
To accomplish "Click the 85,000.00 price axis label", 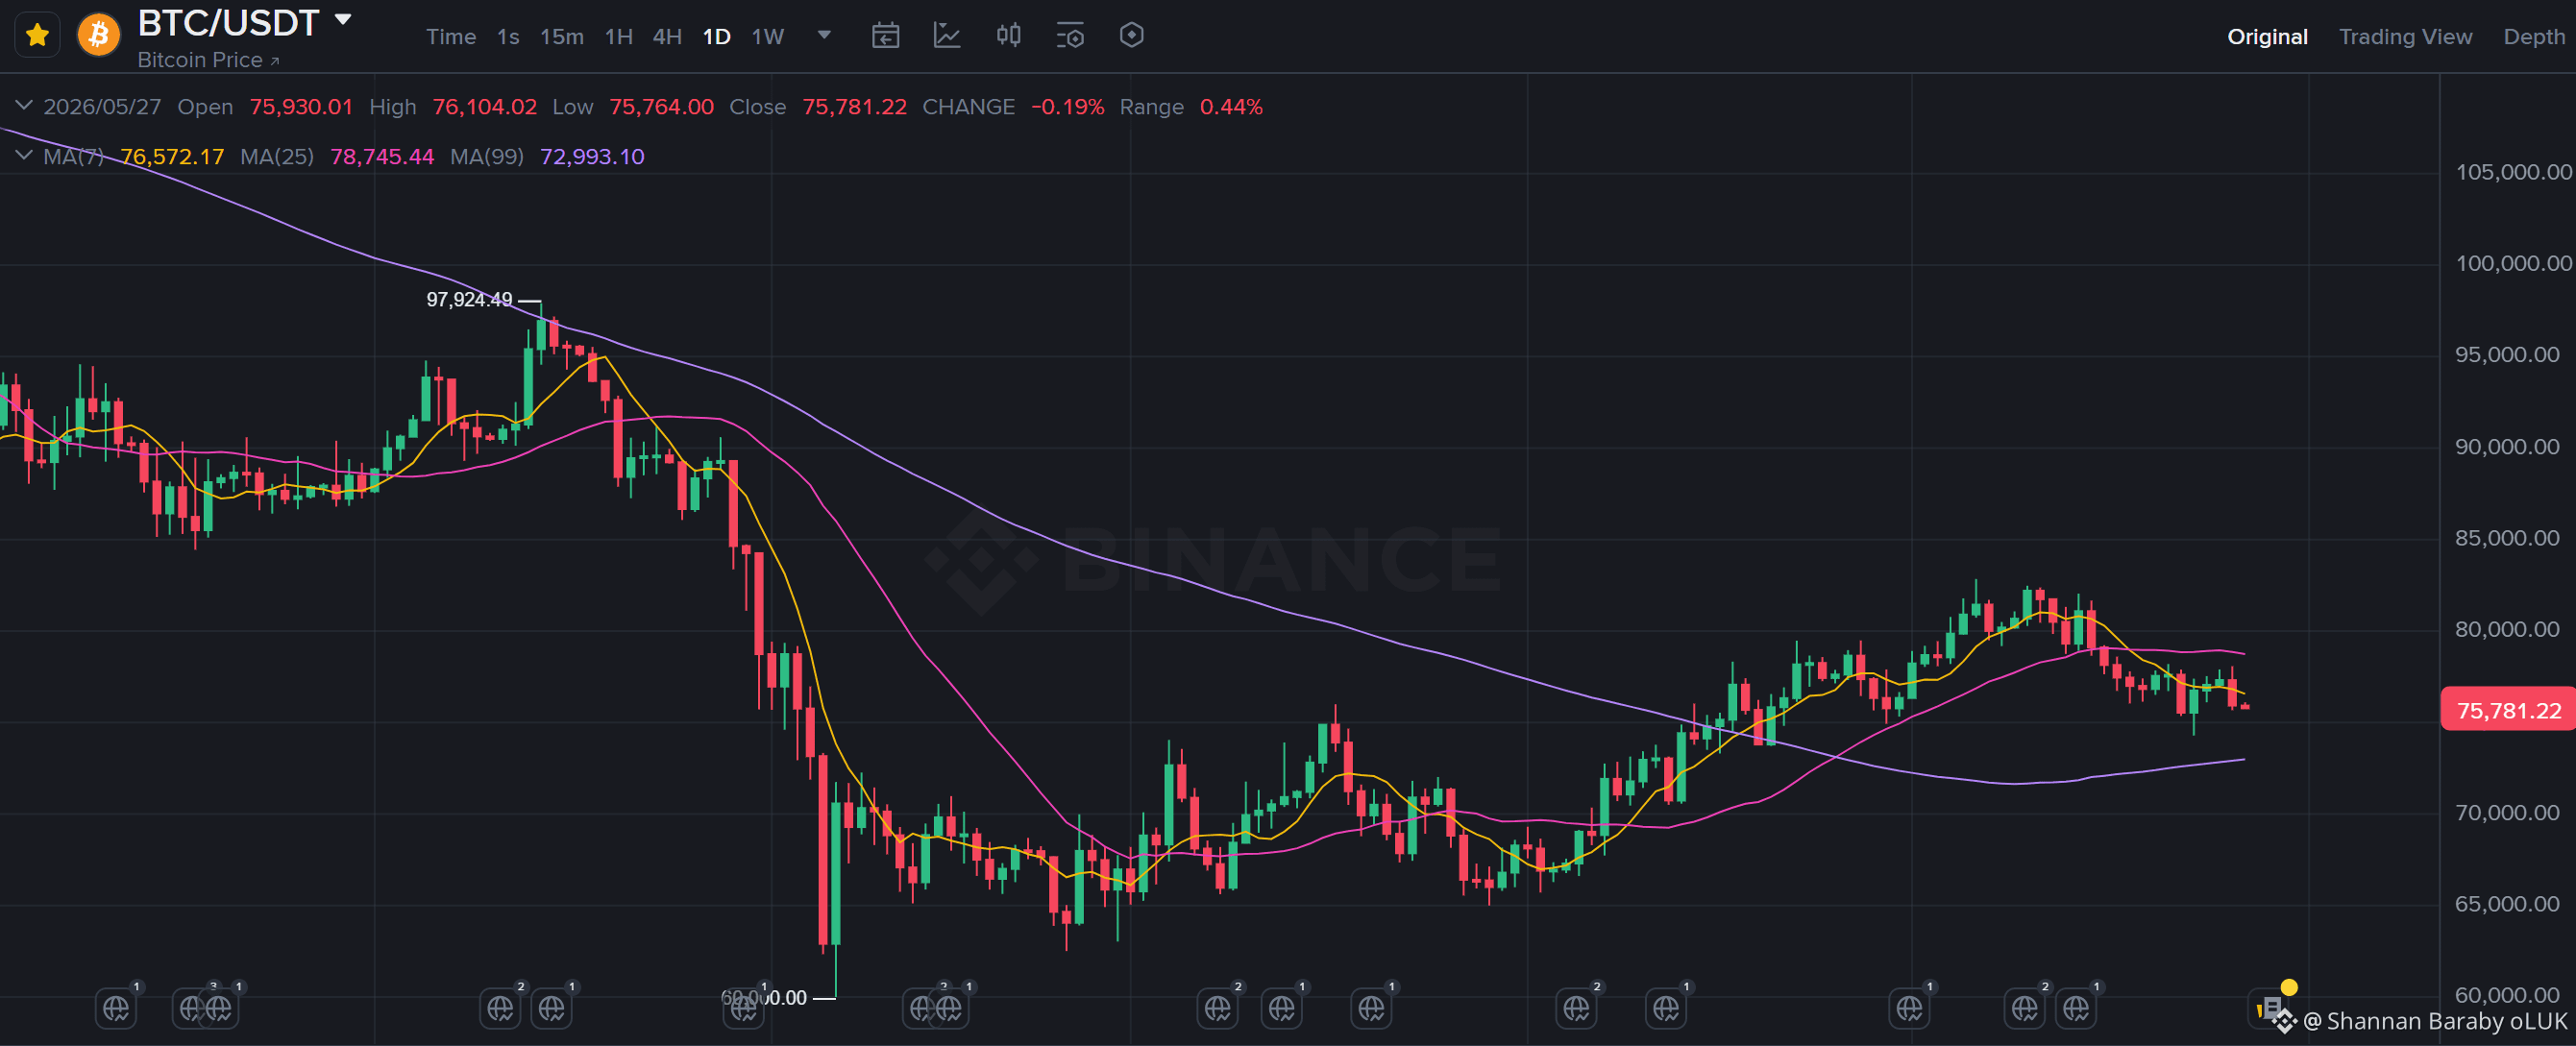I will pos(2507,538).
